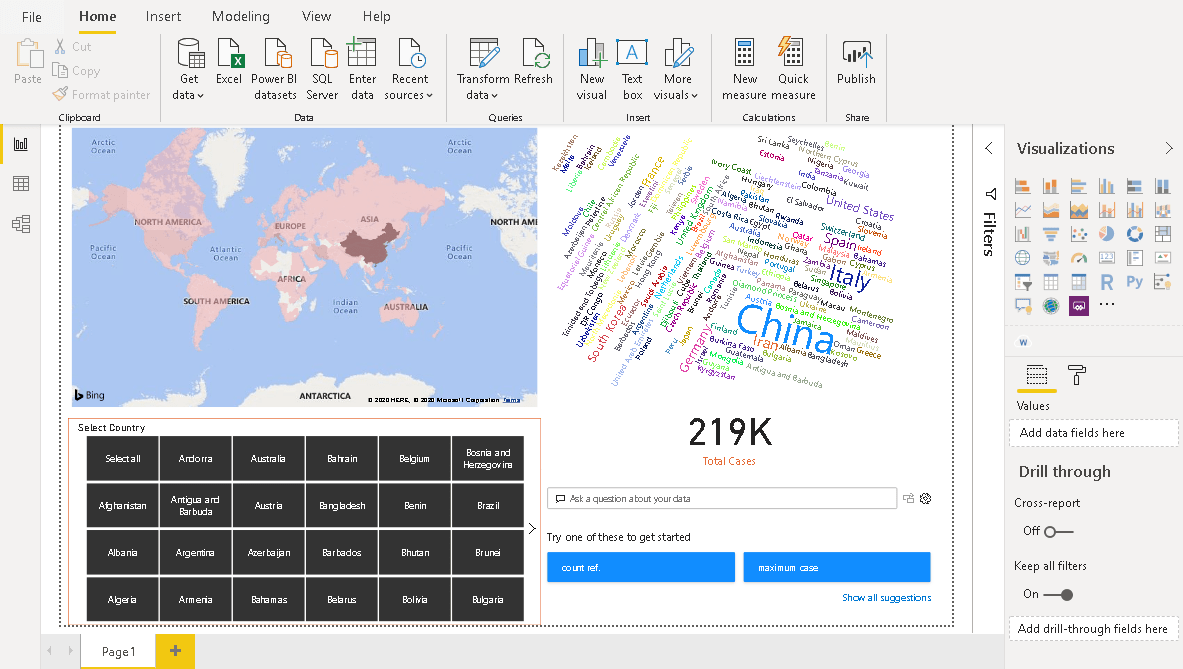Switch to the Format (paint roller) pane
Viewport: 1183px width, 669px height.
(x=1077, y=375)
